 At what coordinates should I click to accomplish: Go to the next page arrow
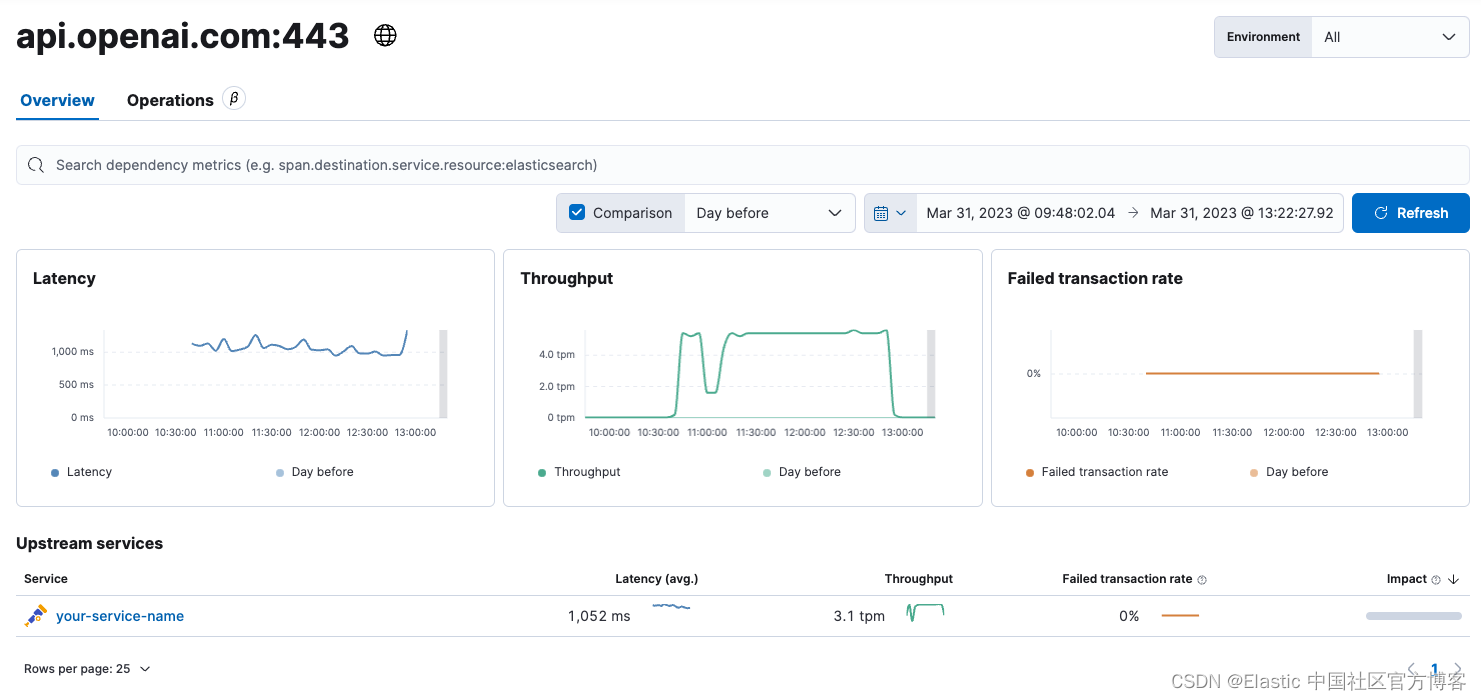point(1458,669)
